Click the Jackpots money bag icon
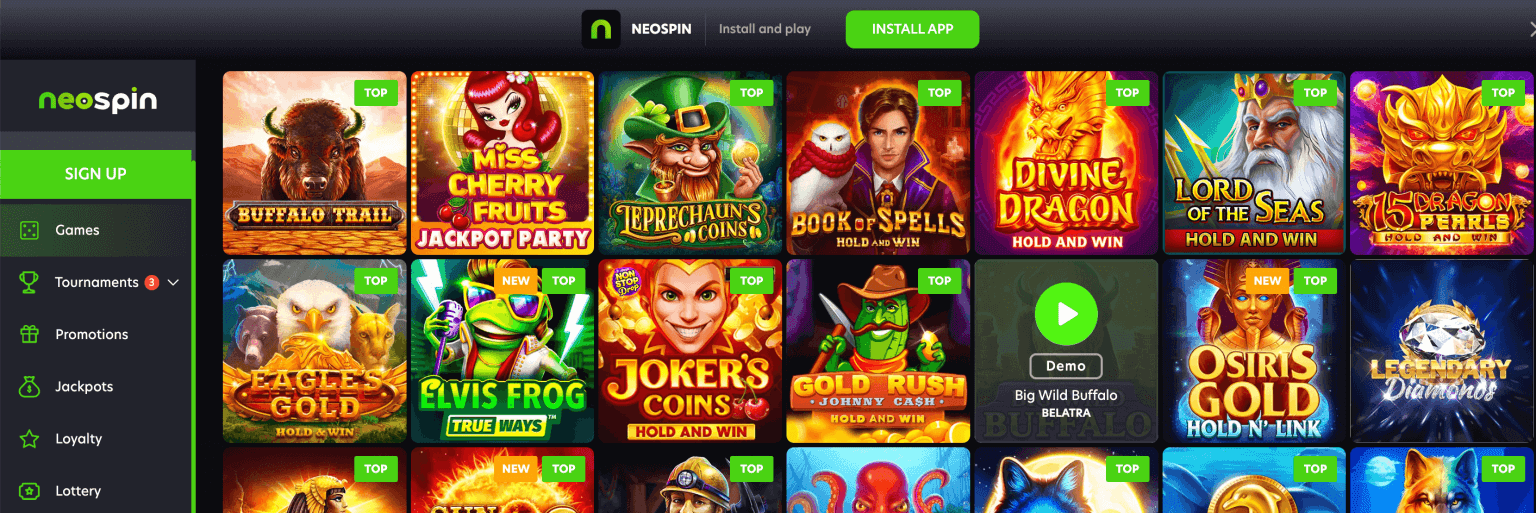The image size is (1536, 513). tap(29, 386)
